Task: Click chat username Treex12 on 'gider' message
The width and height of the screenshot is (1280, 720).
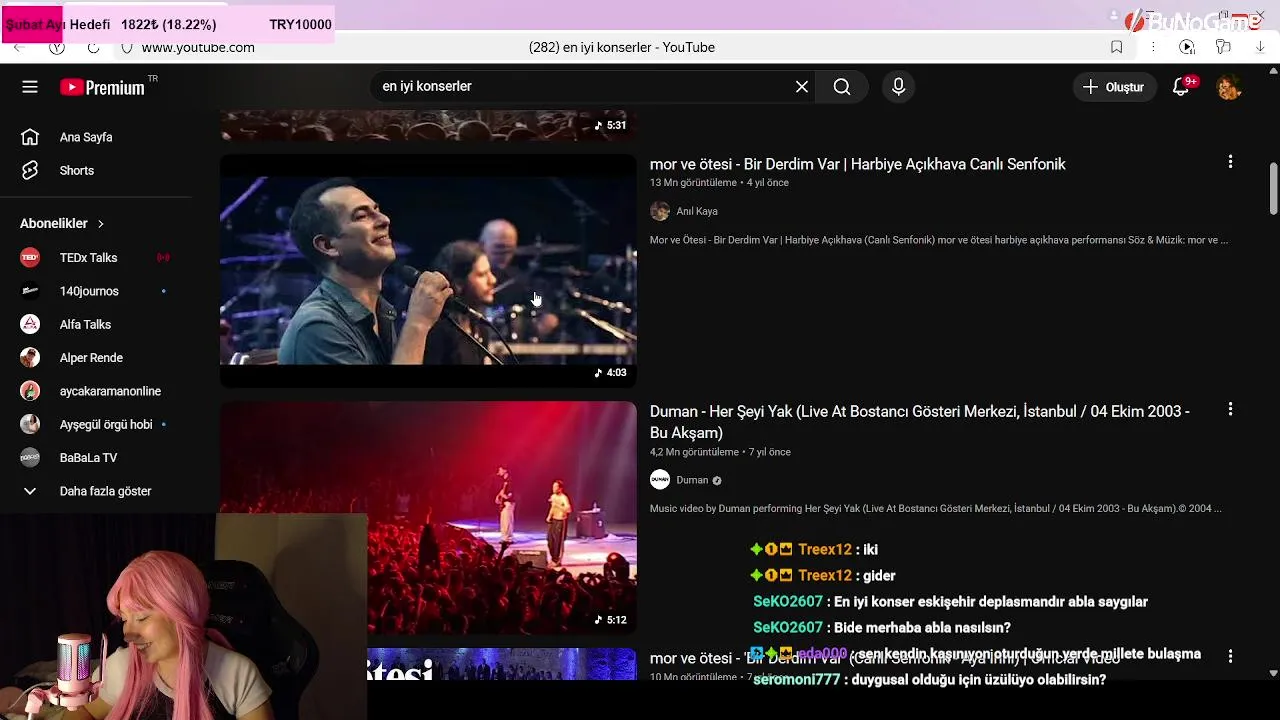Action: pos(825,576)
